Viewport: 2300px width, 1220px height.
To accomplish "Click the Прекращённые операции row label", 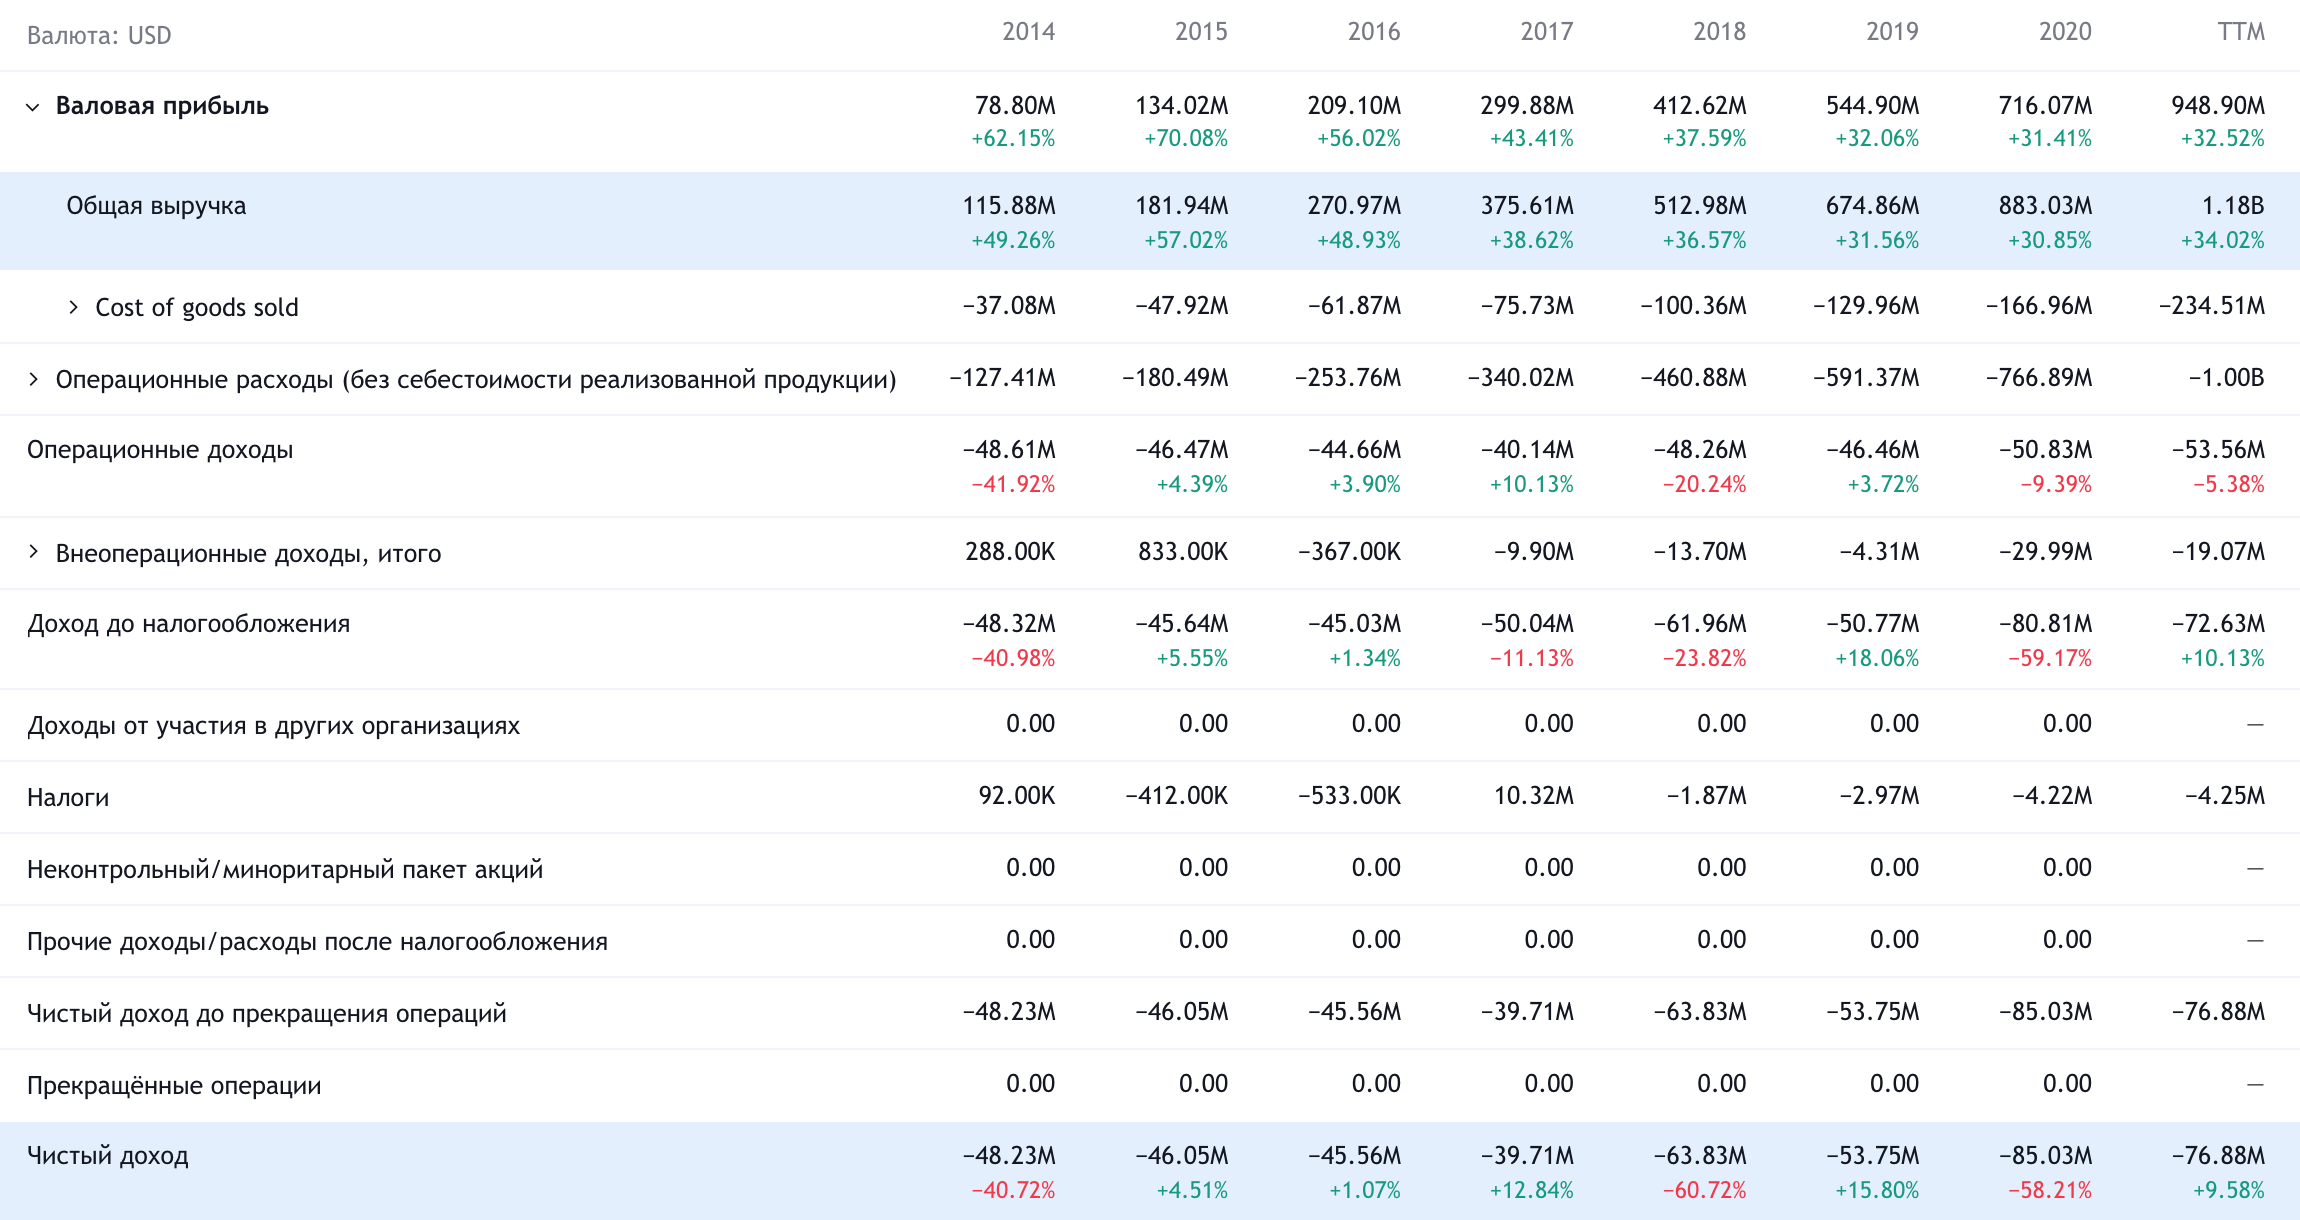I will [x=174, y=1086].
